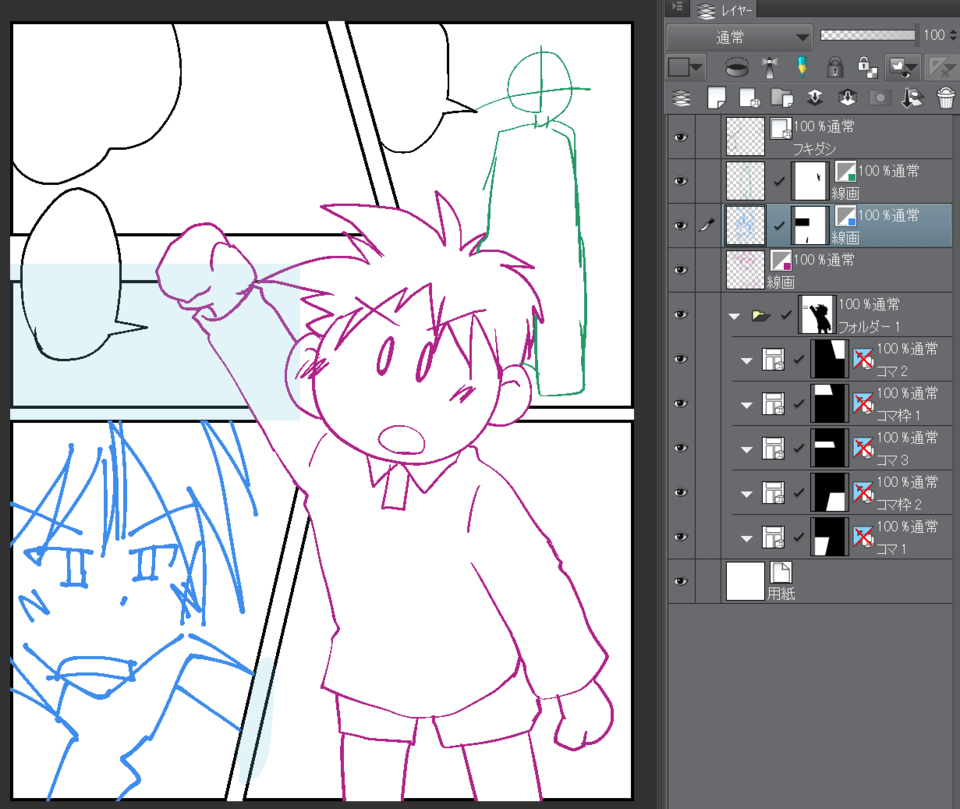Click the ruler icon on コマ 3
960x809 pixels.
863,448
